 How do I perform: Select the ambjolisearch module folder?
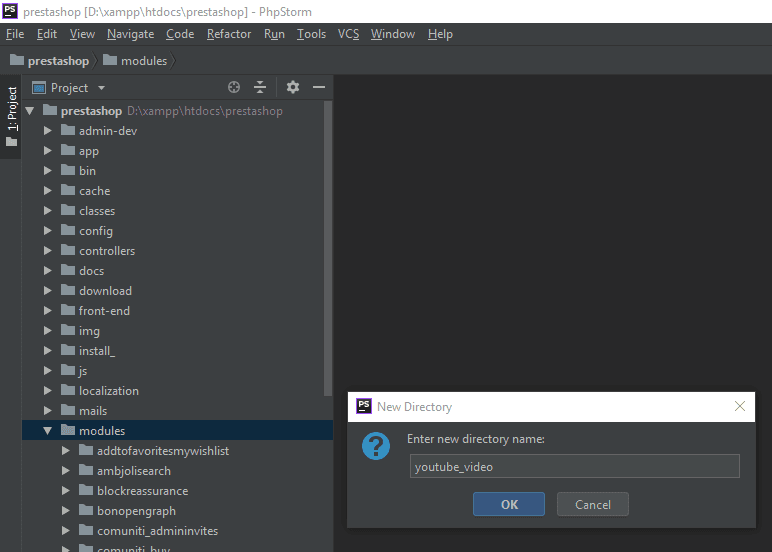(134, 471)
